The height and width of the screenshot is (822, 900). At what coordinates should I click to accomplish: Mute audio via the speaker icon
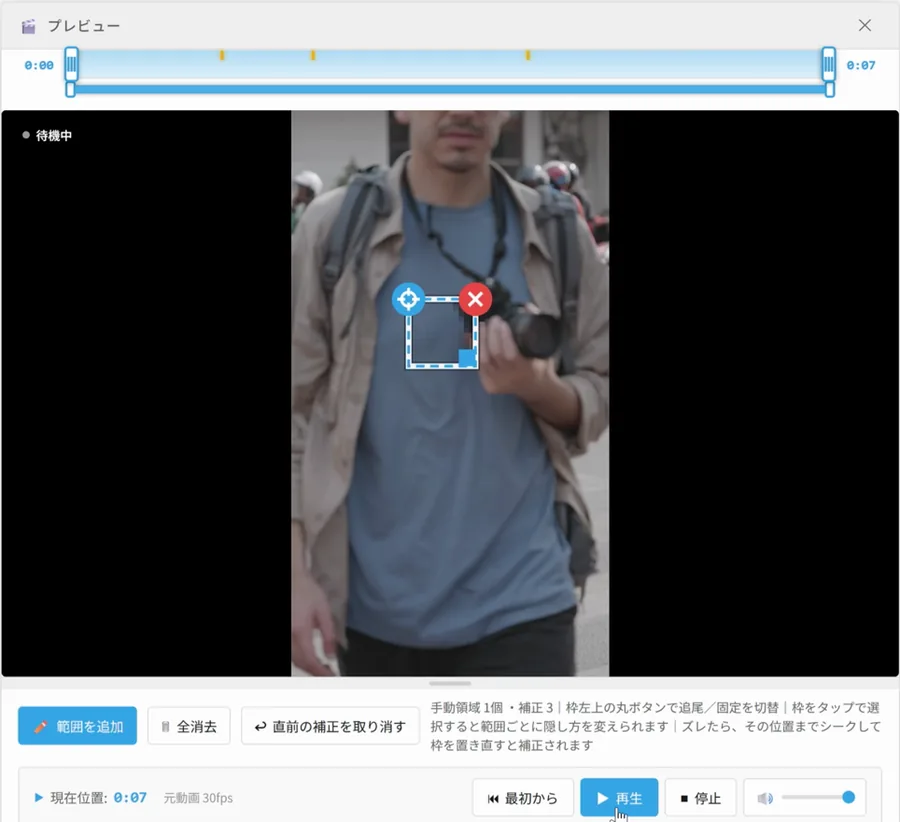765,798
